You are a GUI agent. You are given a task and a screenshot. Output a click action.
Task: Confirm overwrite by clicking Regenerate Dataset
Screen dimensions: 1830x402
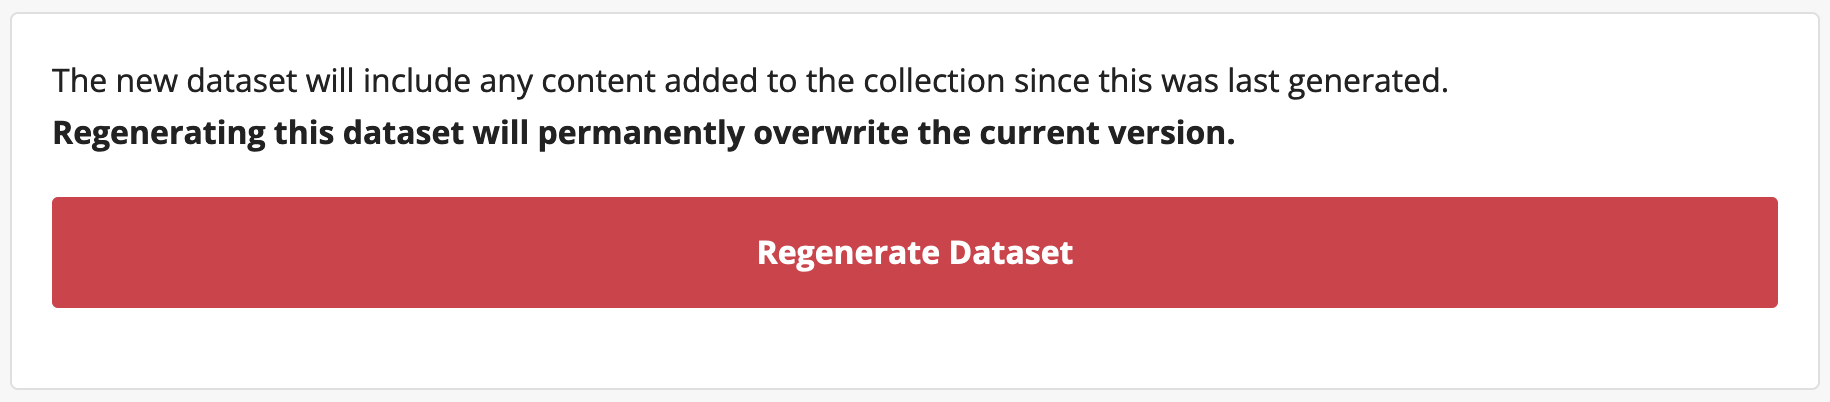coord(914,252)
